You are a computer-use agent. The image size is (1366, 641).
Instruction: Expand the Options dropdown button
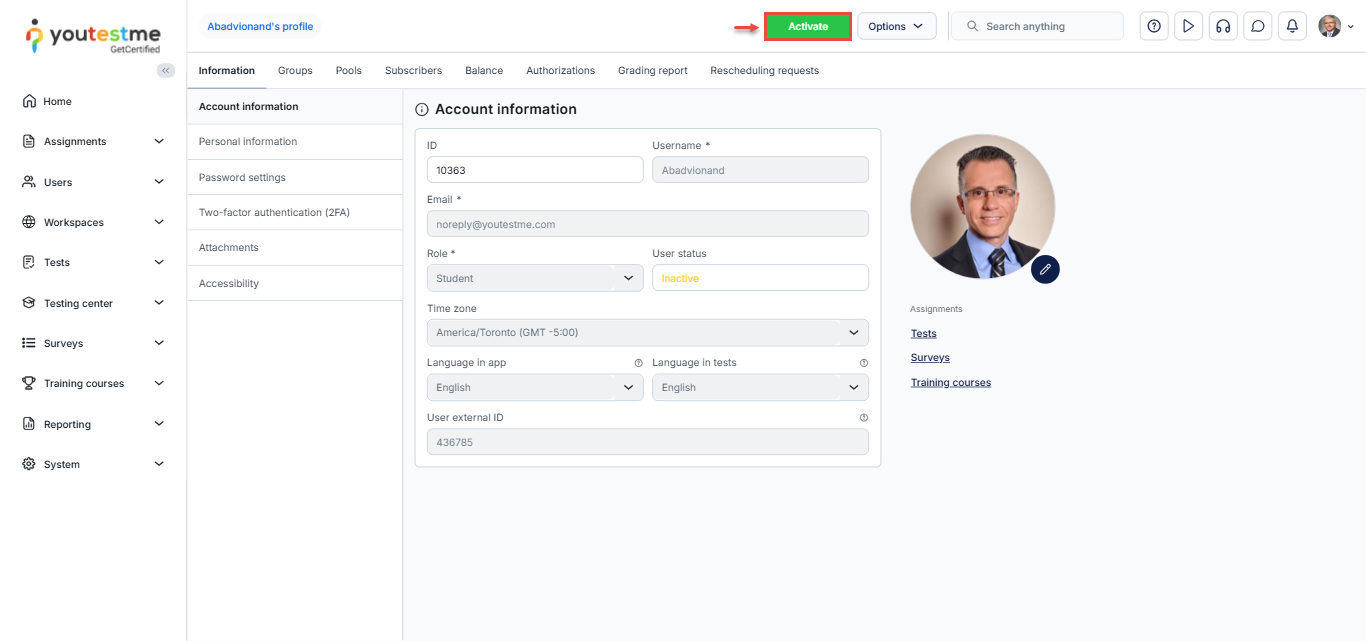[896, 27]
